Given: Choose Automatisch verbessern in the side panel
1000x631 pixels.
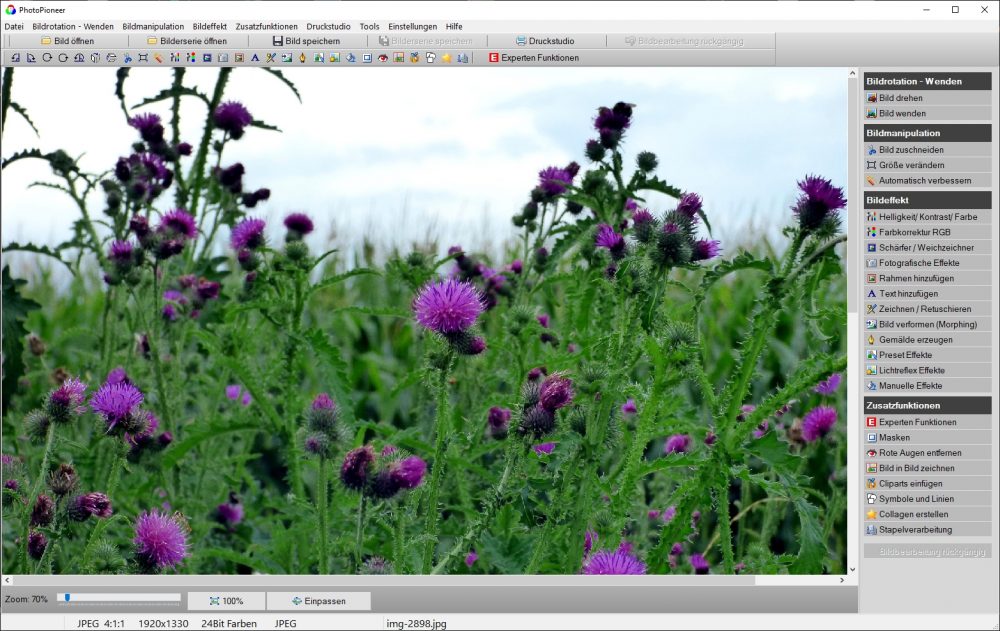Looking at the screenshot, I should (x=925, y=180).
